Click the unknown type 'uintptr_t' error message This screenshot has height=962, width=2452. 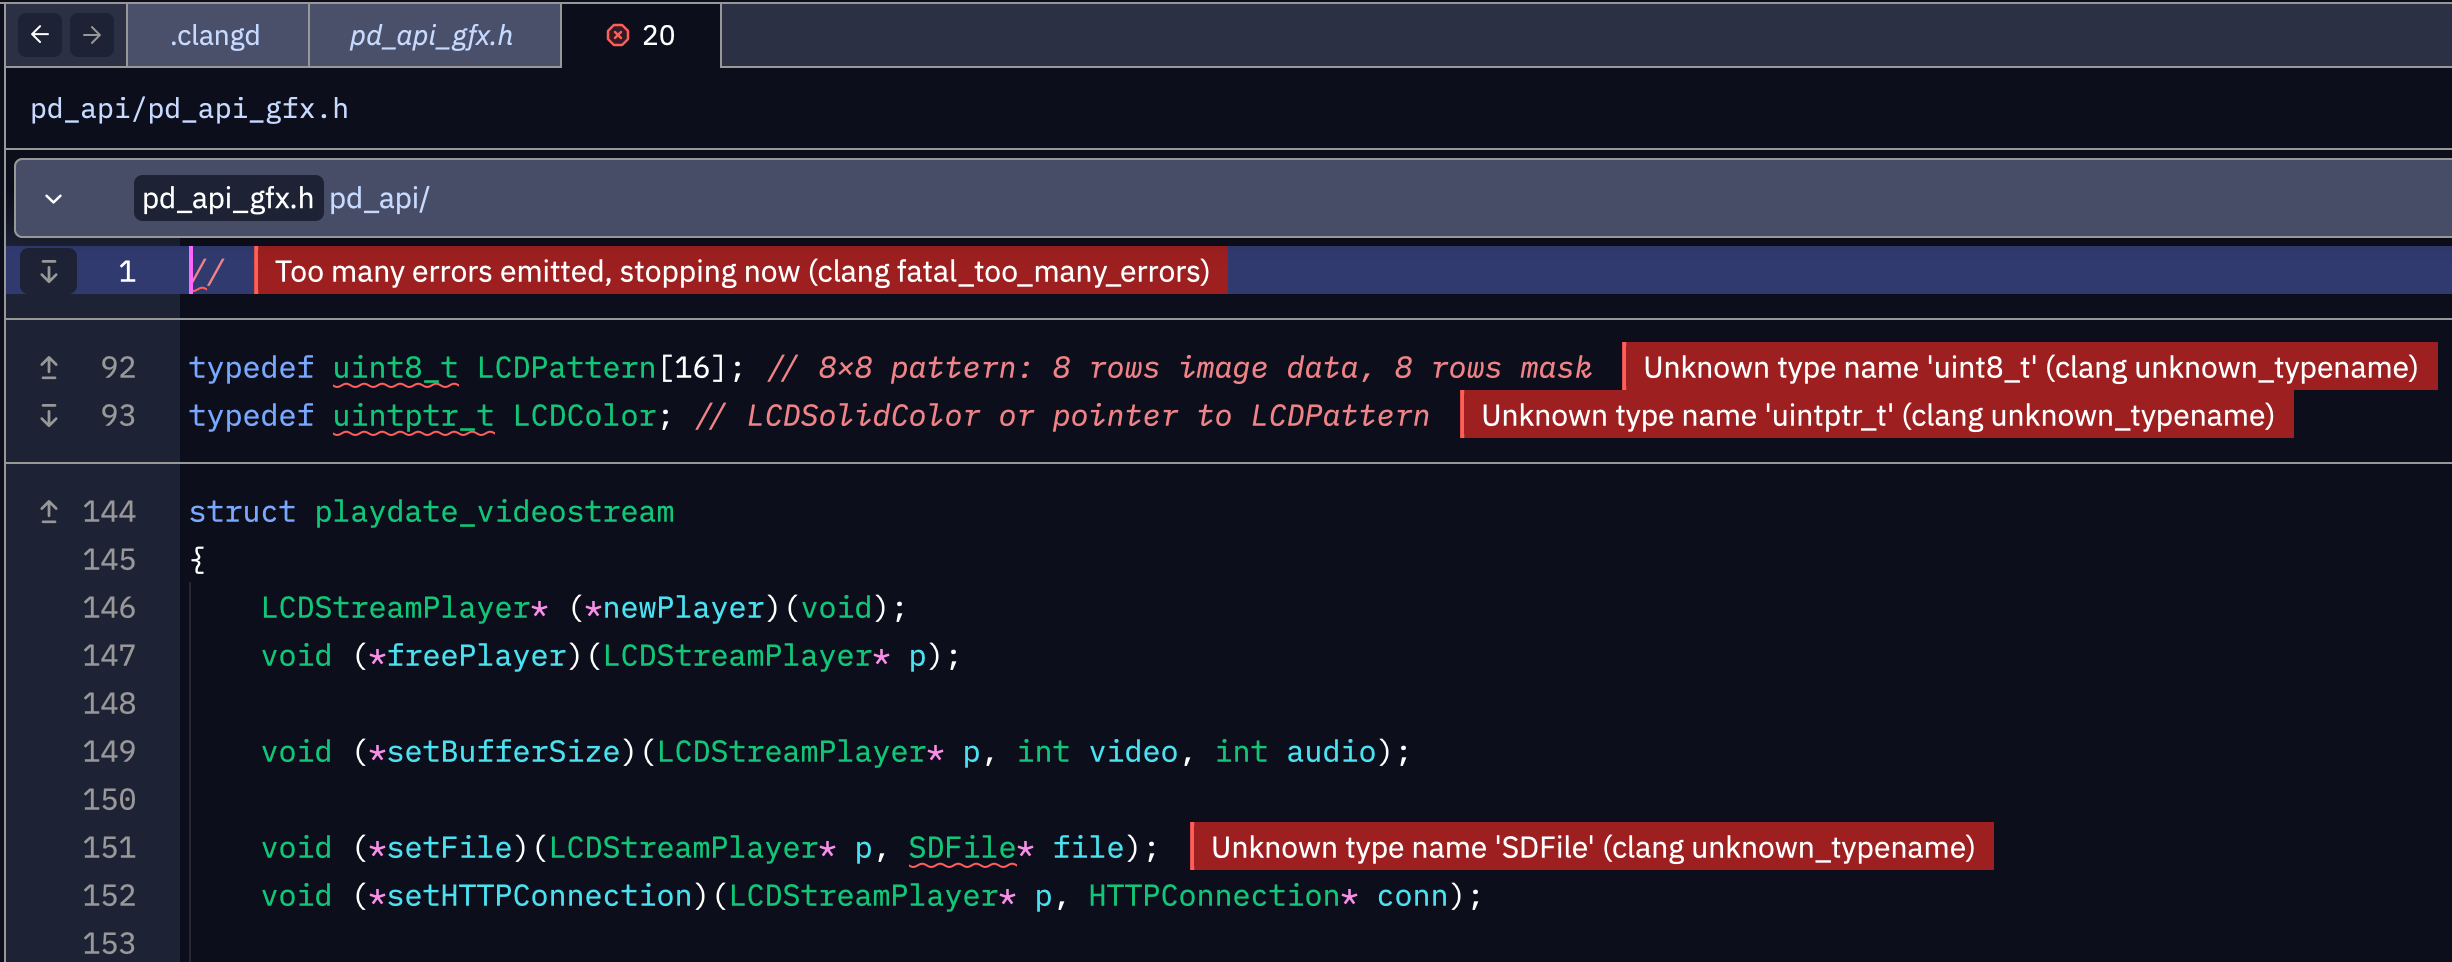click(1877, 416)
